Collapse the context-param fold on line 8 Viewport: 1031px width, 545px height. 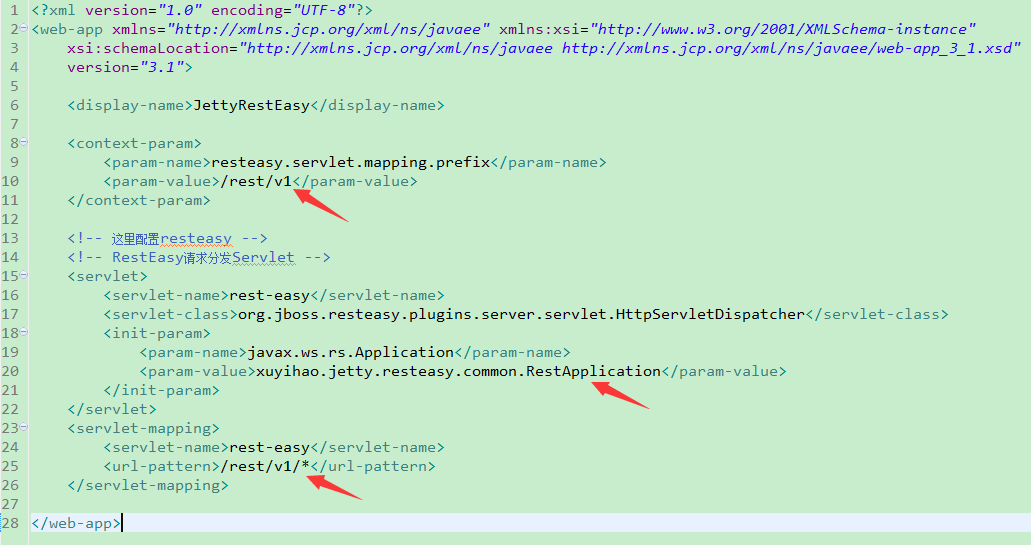coord(24,141)
